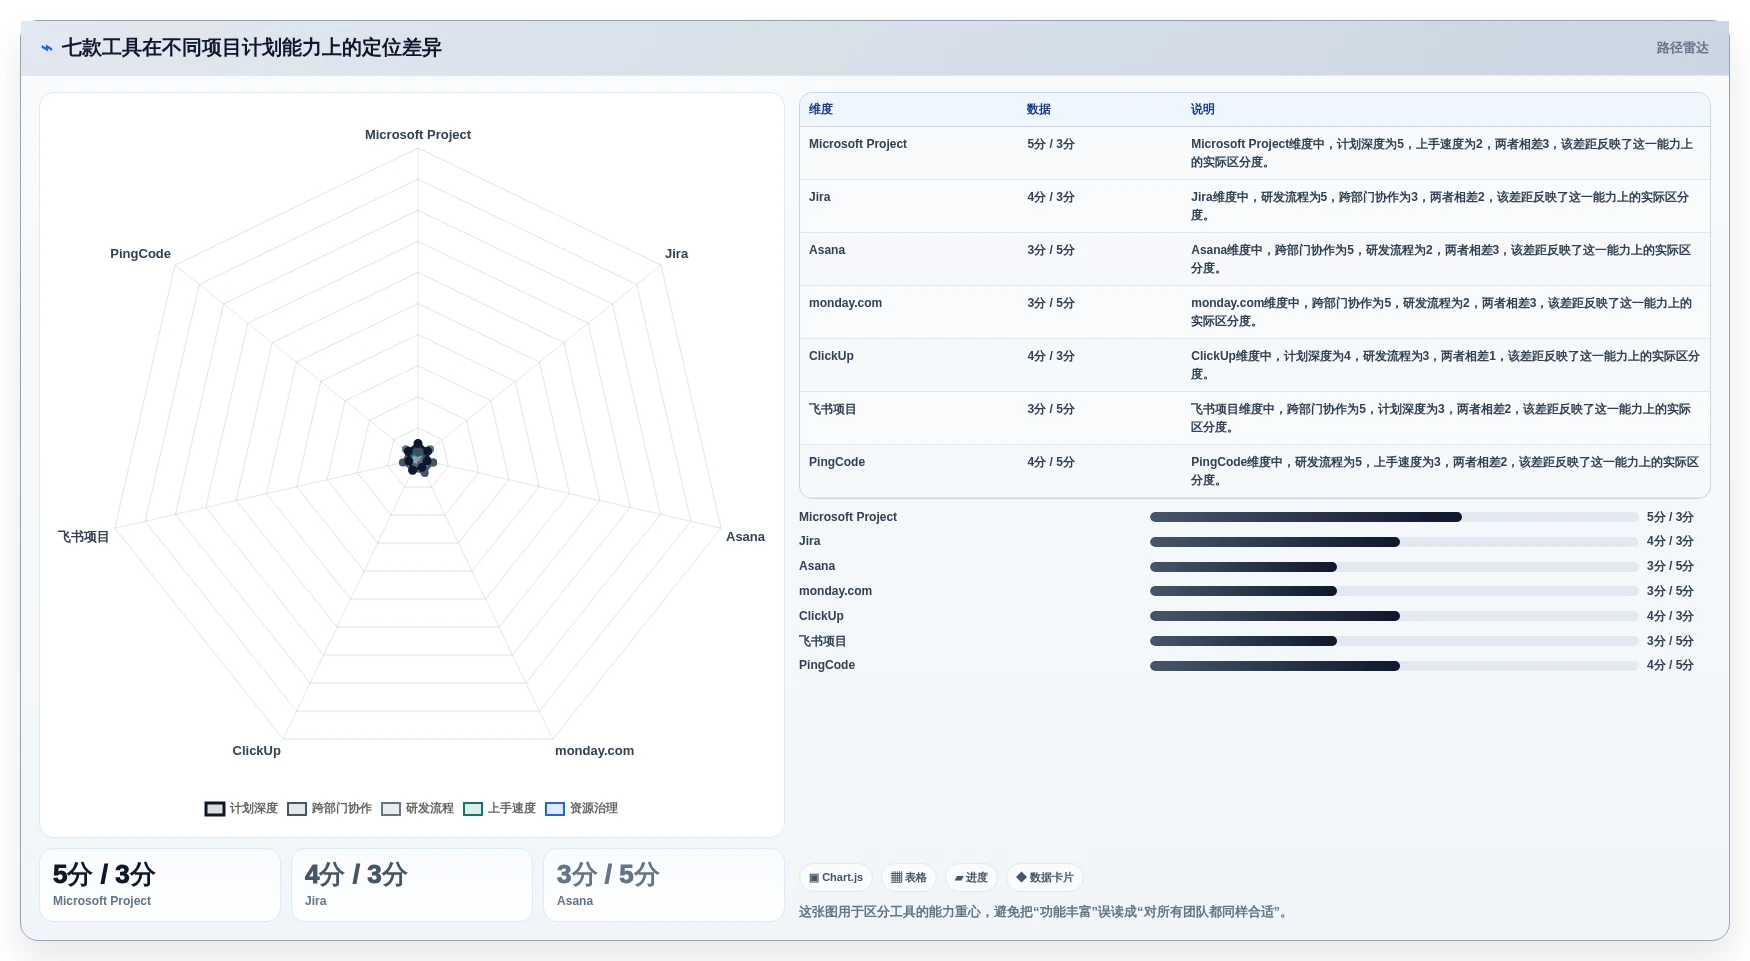
Task: Open the Microsoft Project 5分 / 3分 KPI card
Action: click(160, 885)
